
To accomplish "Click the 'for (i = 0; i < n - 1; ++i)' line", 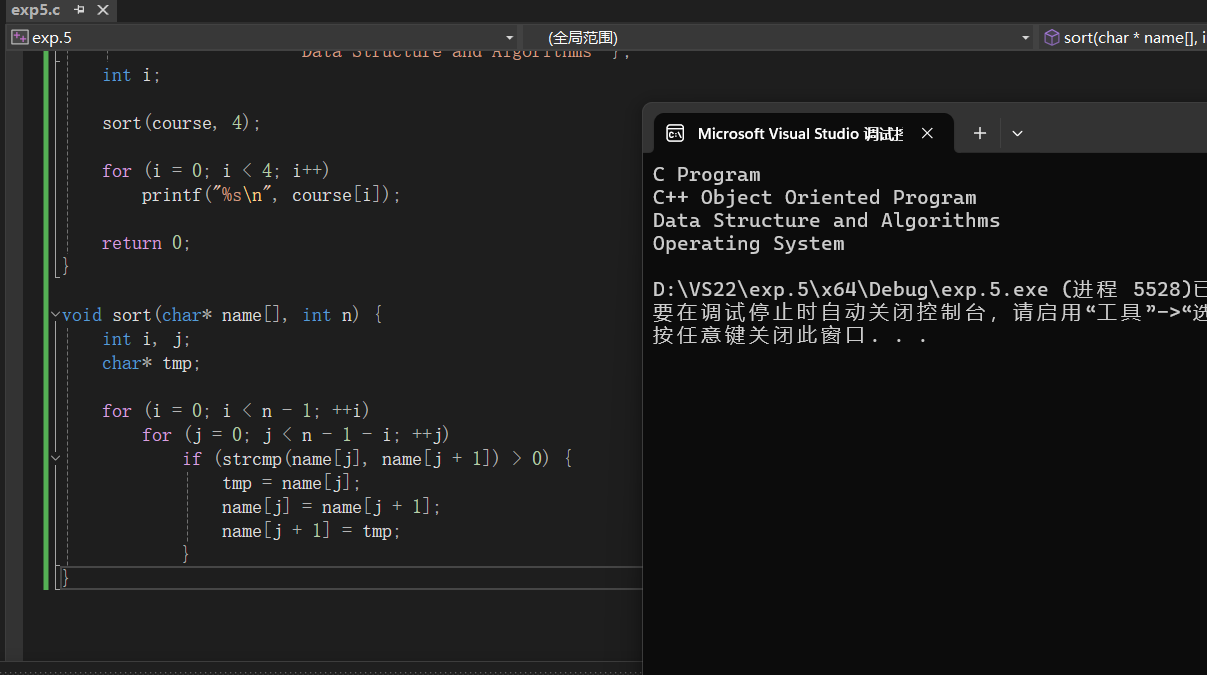I will click(236, 411).
